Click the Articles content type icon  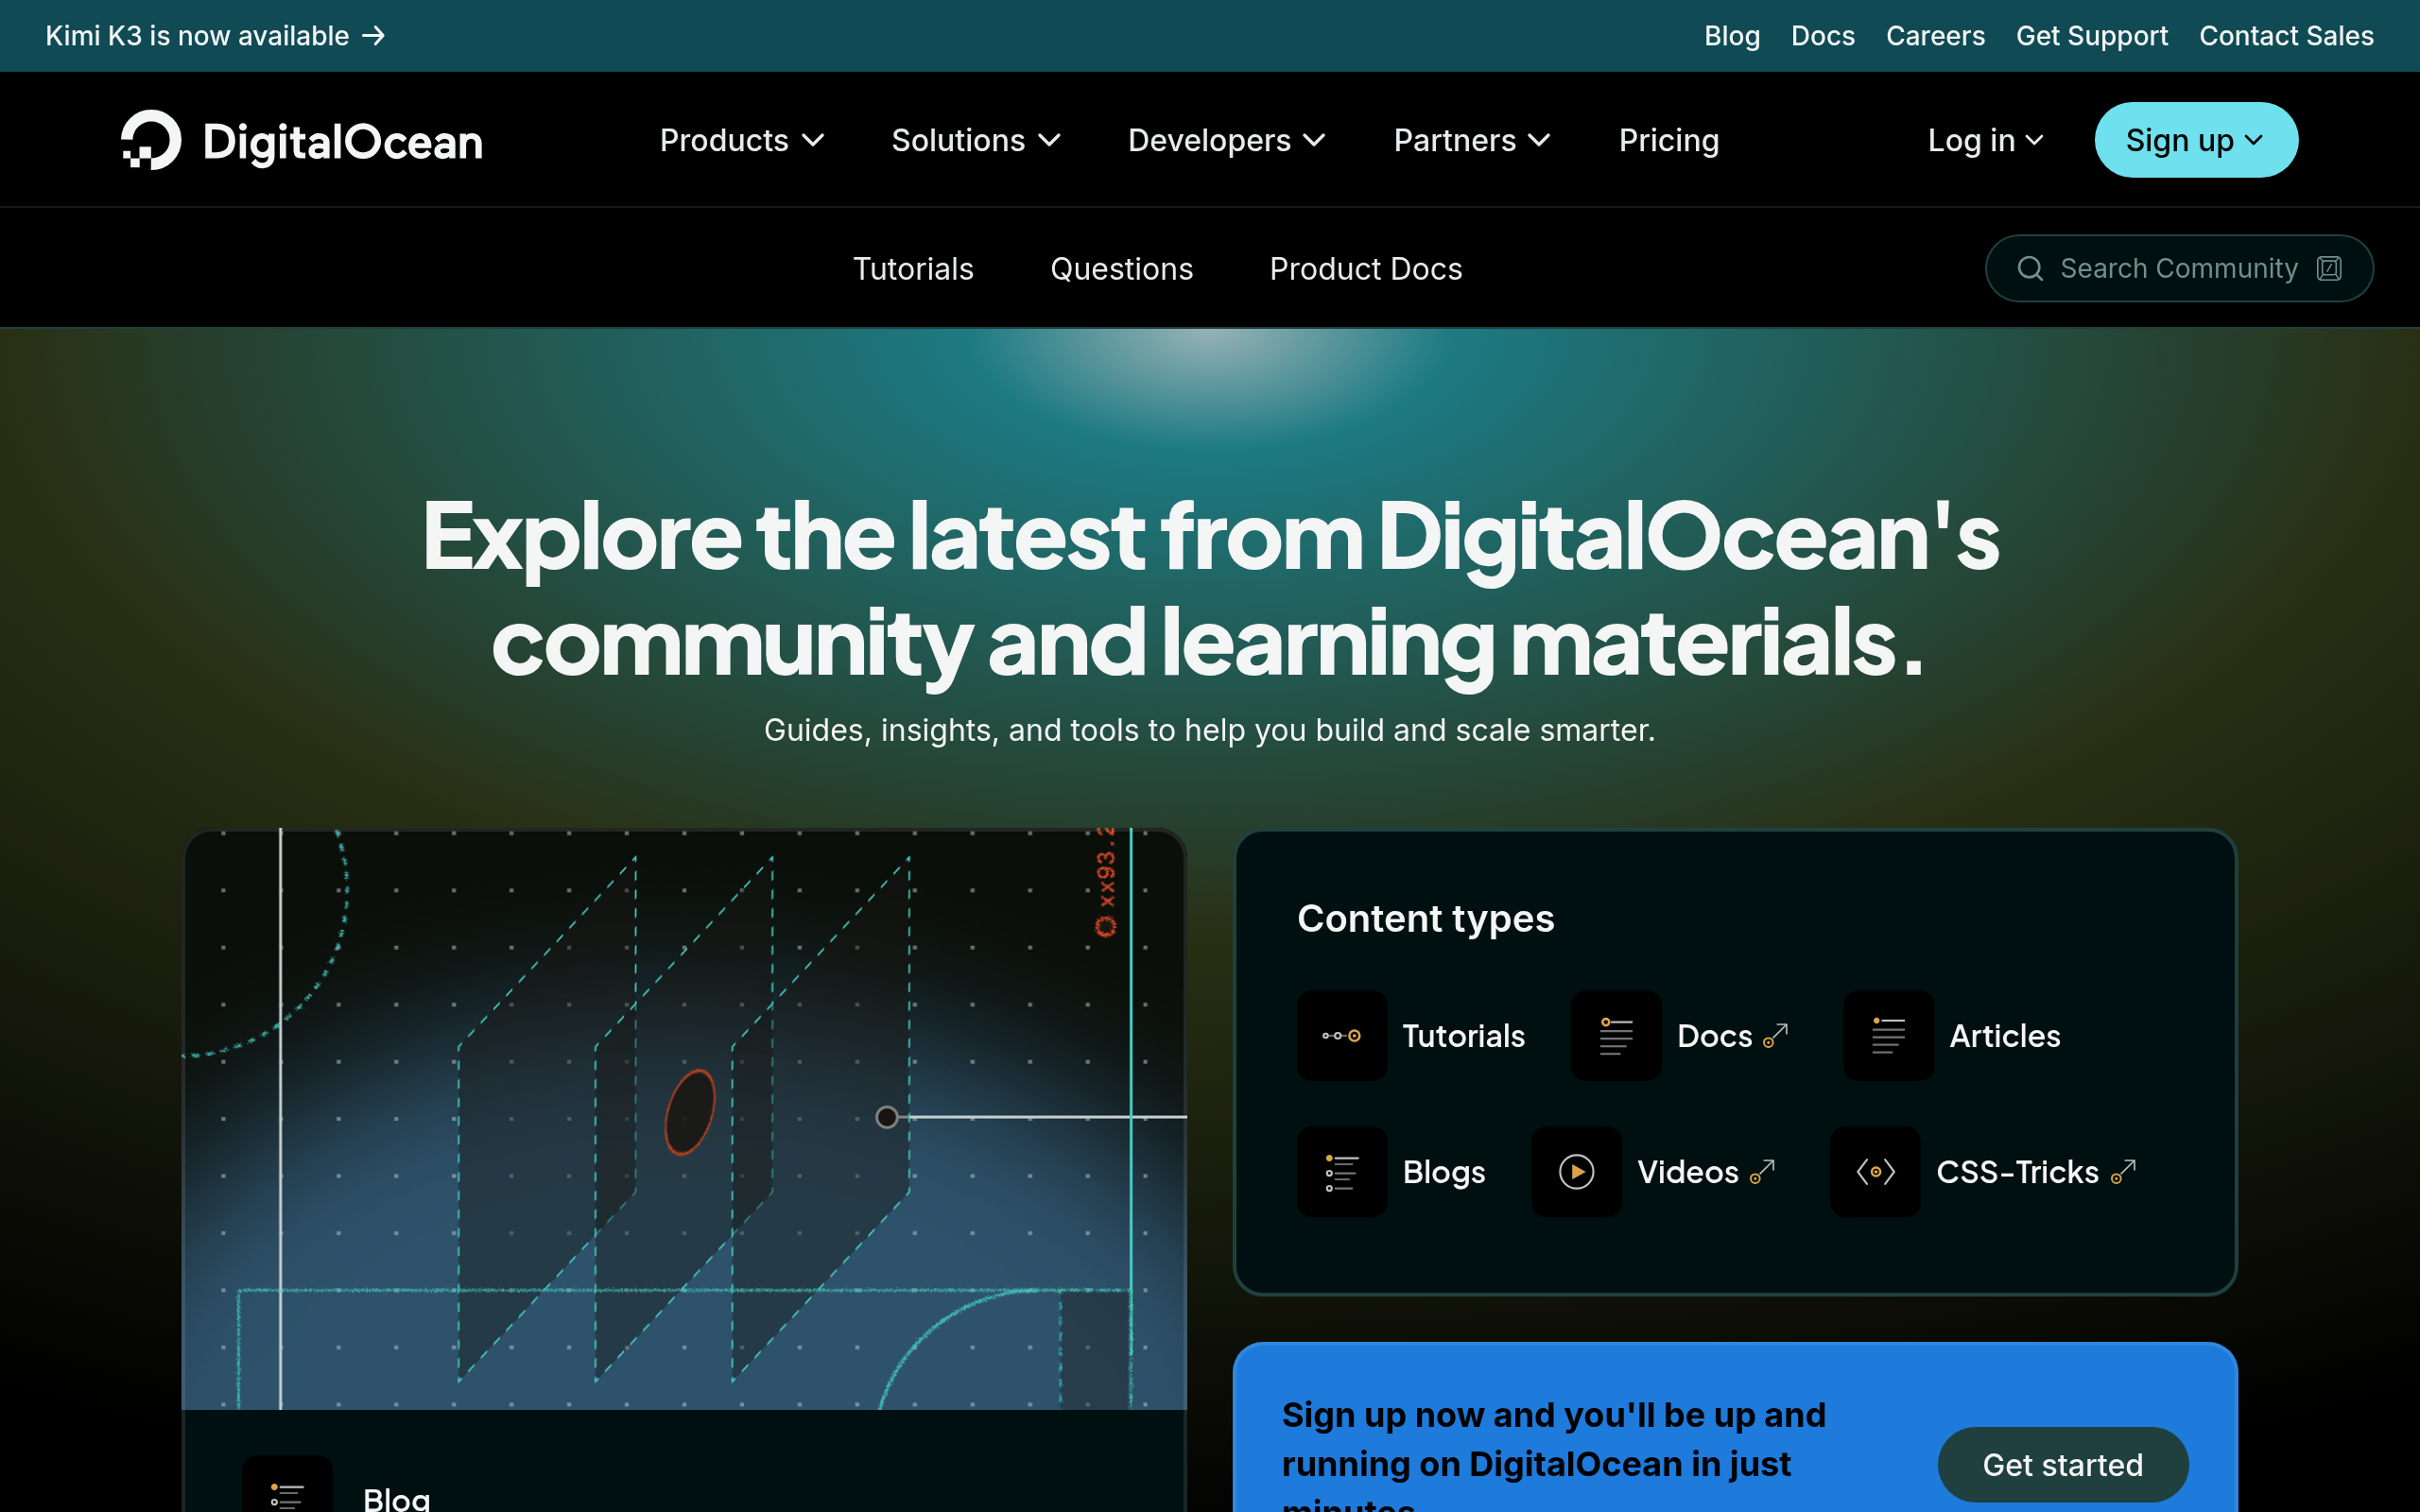coord(1888,1035)
